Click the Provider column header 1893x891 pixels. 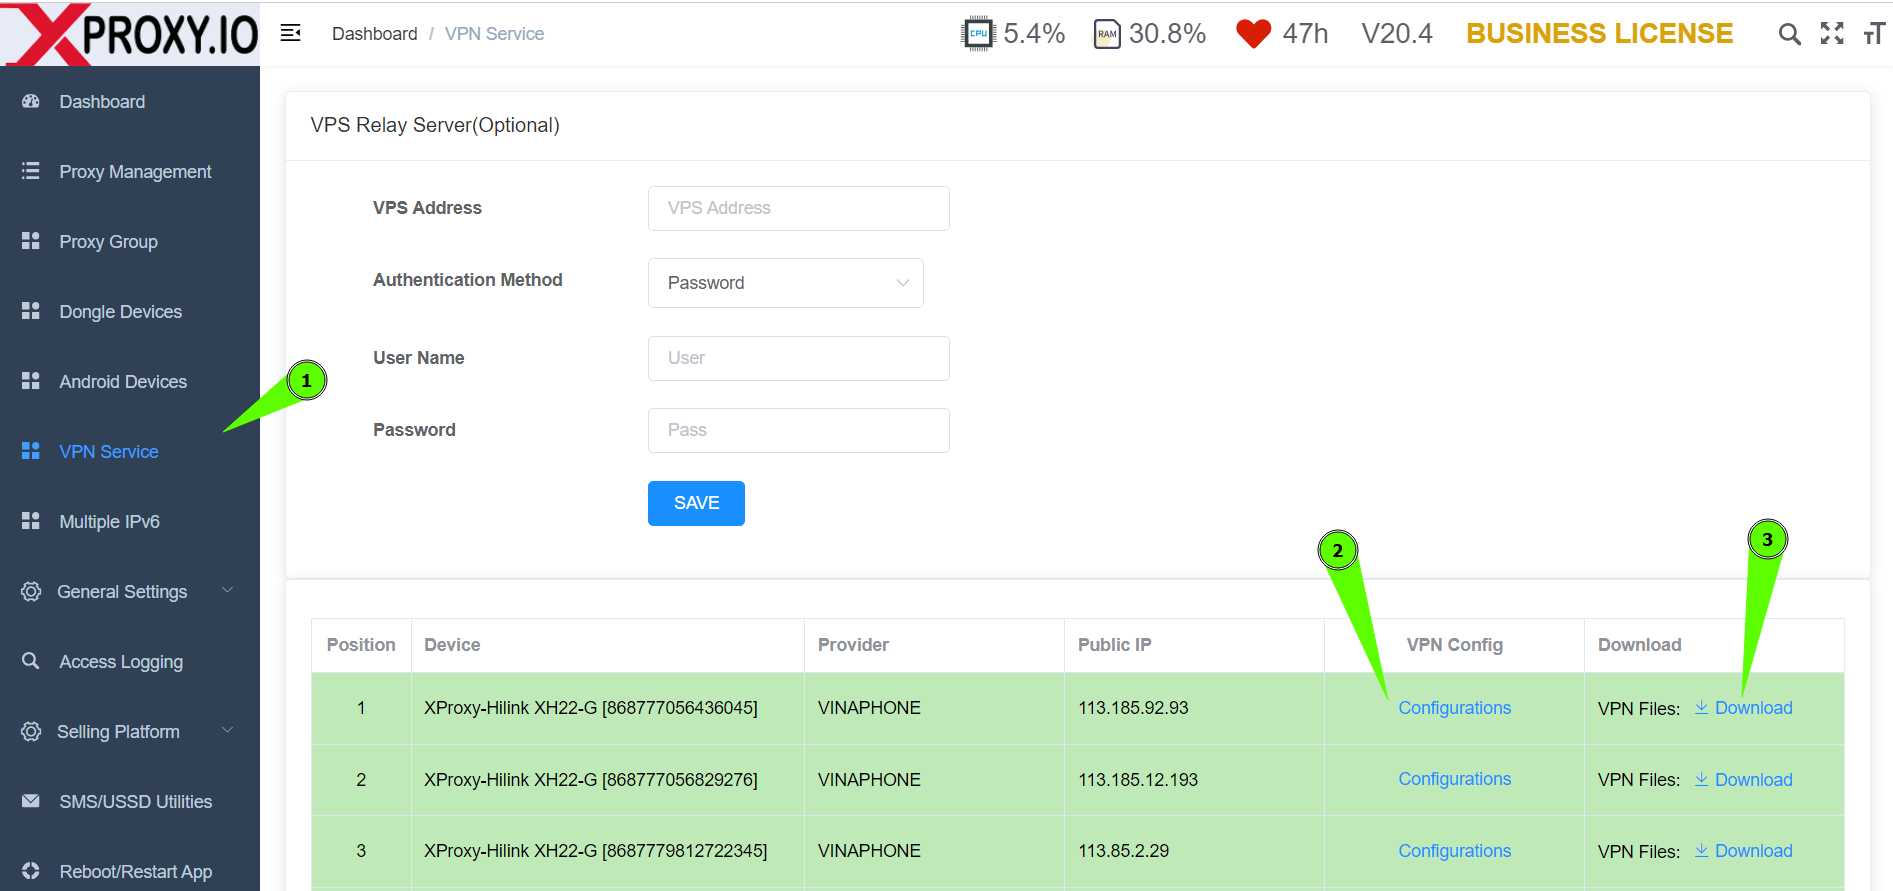point(853,645)
